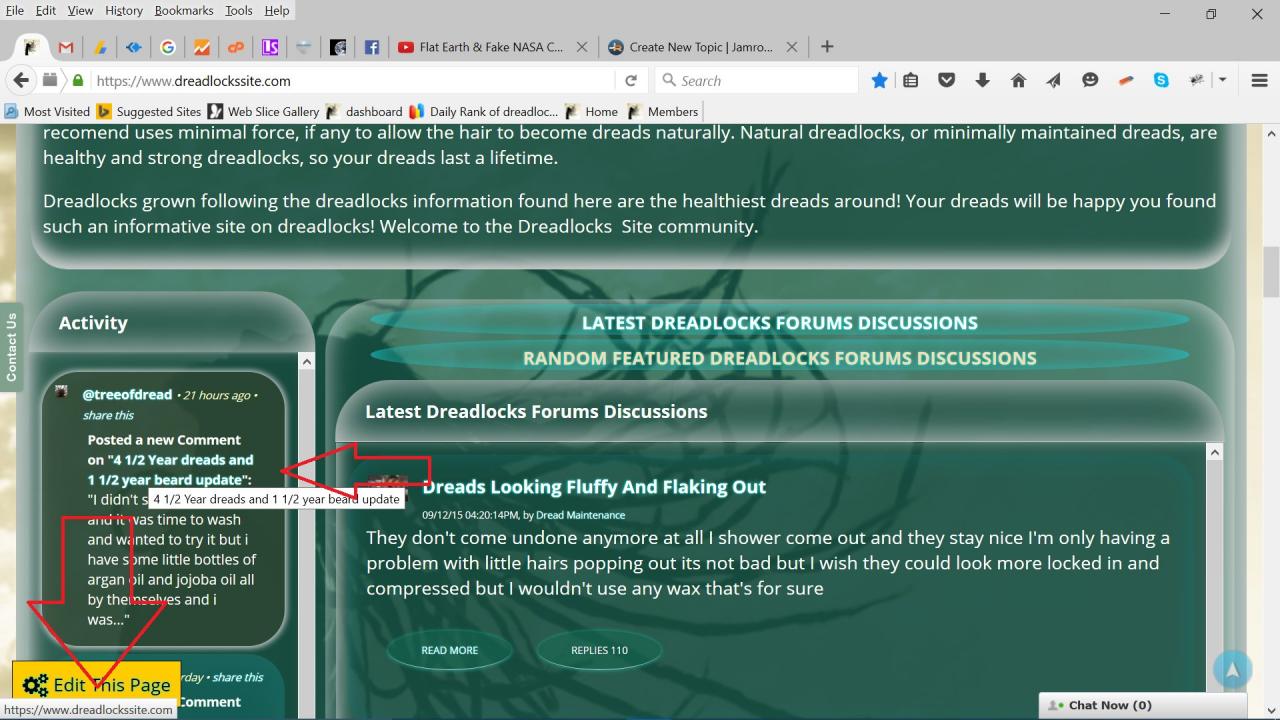Open the Most Visited bookmarks folder
Viewport: 1280px width, 720px height.
pyautogui.click(x=48, y=112)
